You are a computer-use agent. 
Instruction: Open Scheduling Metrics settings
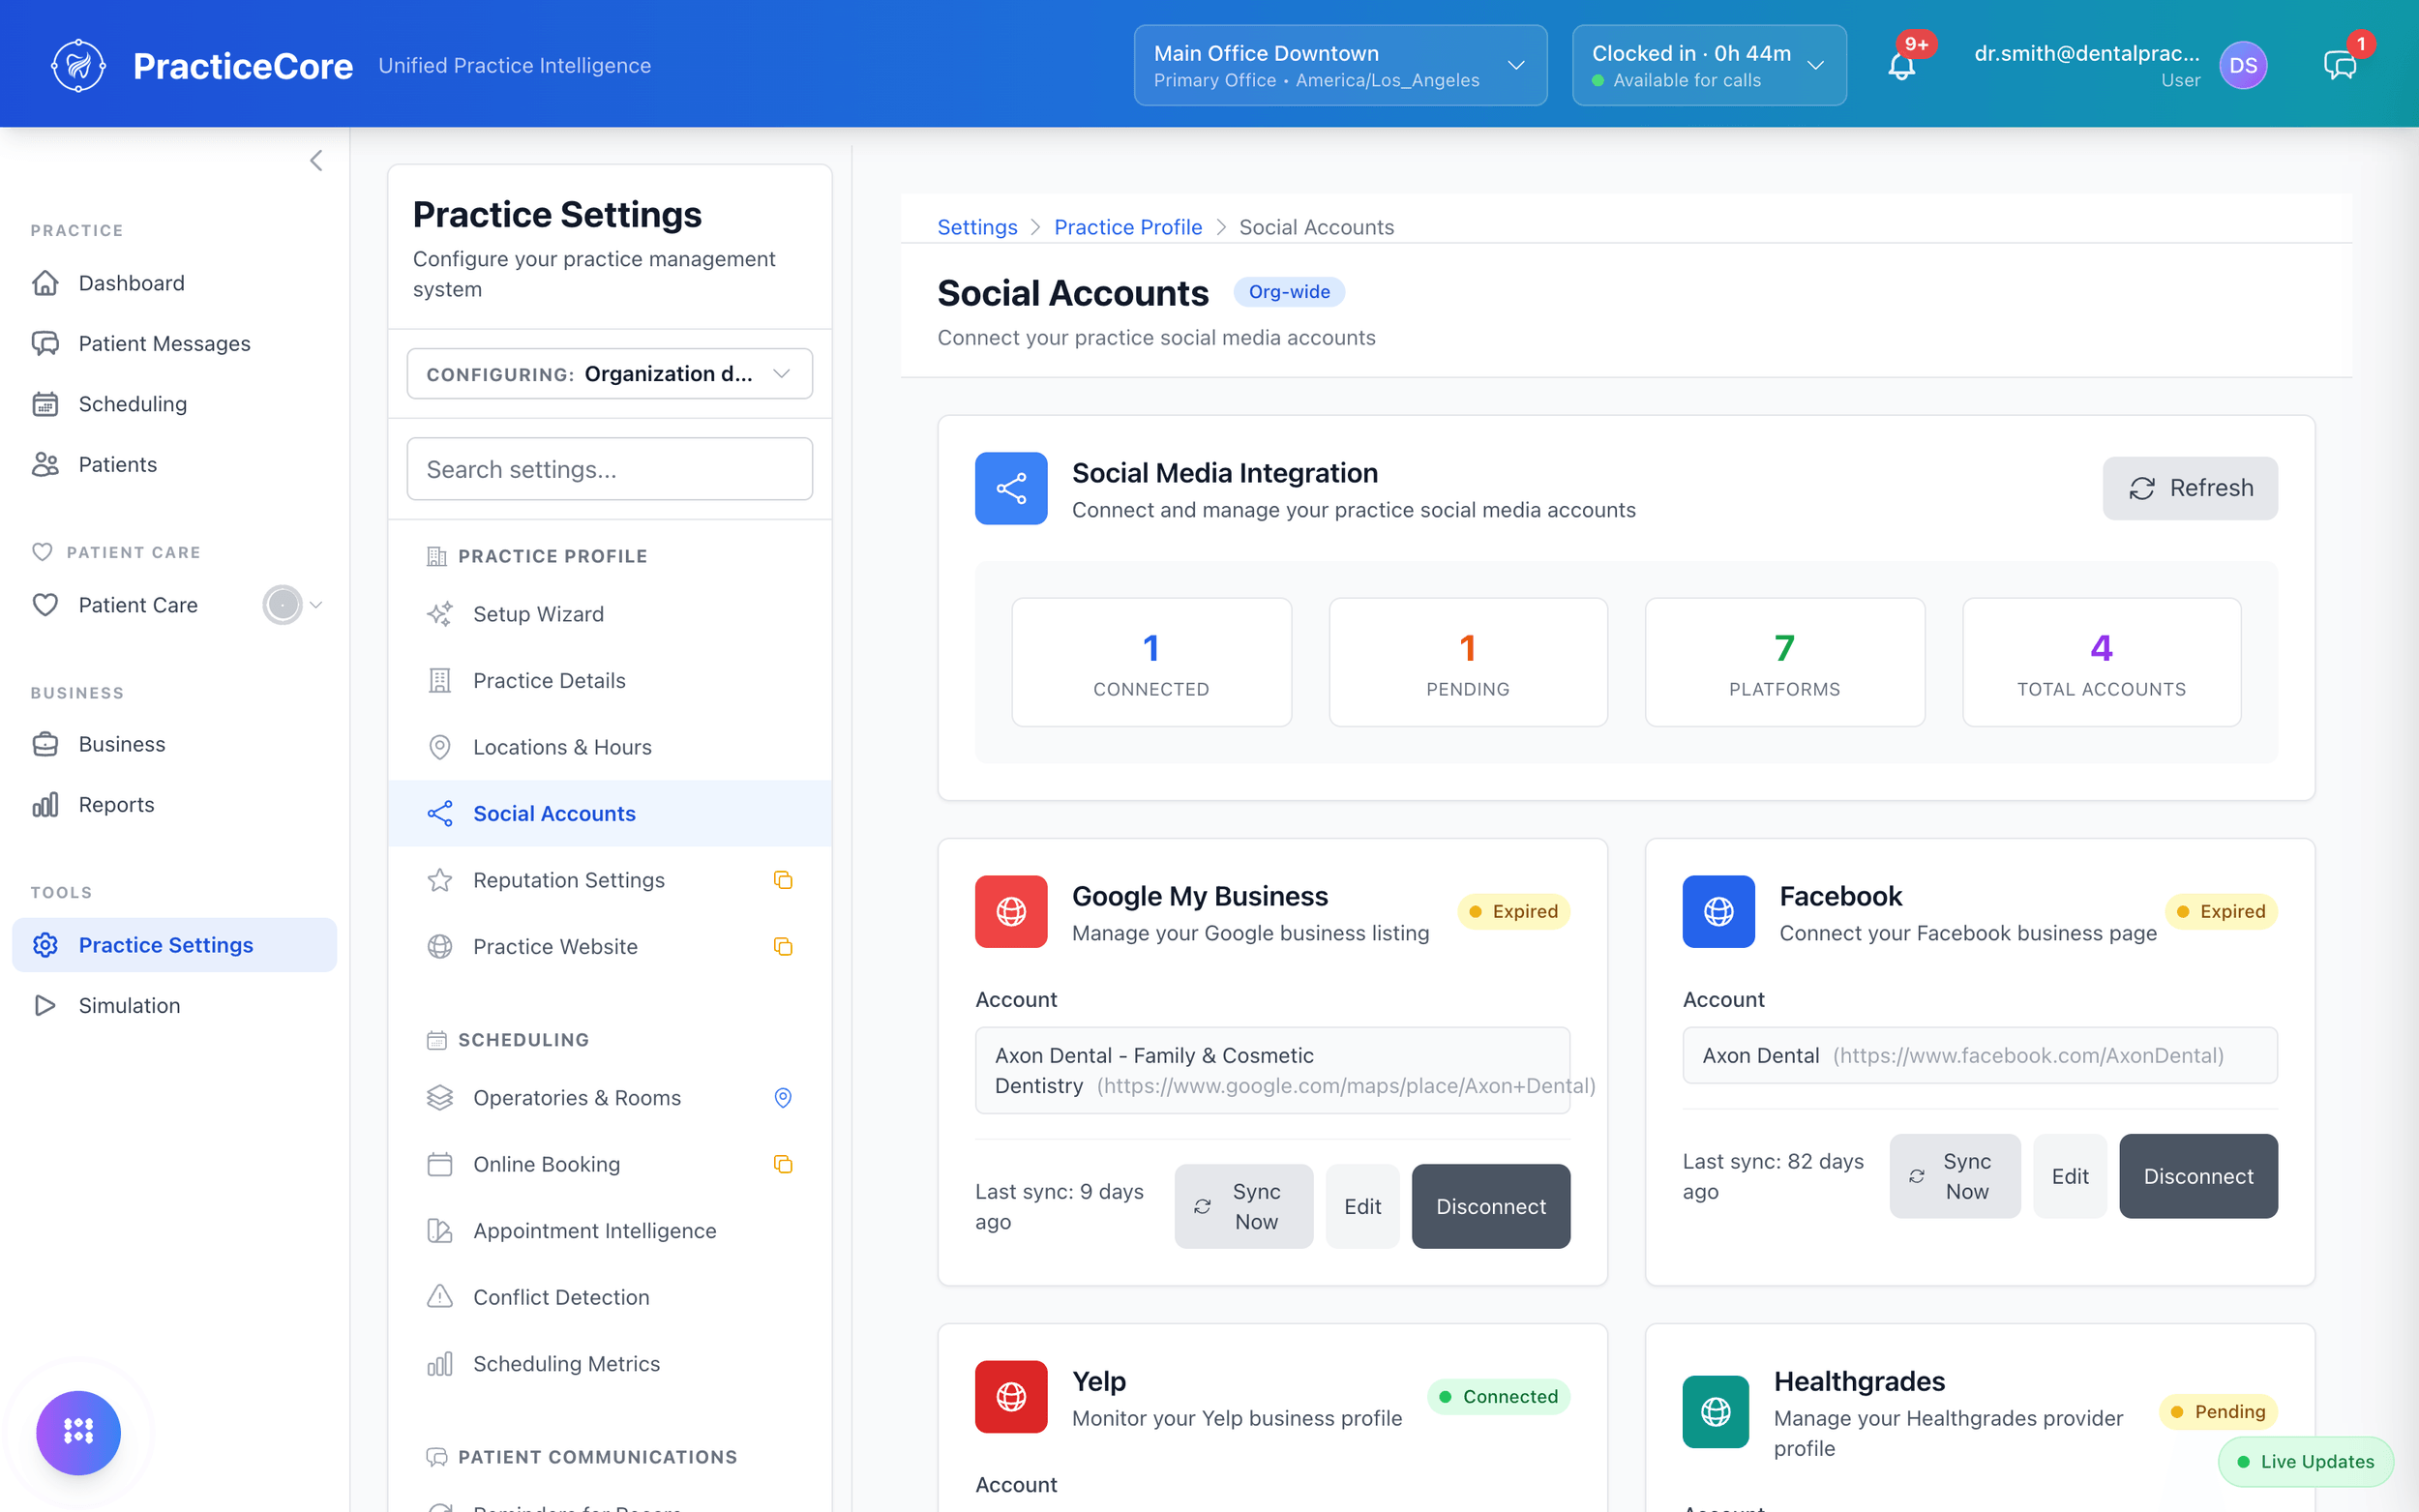click(609, 1364)
